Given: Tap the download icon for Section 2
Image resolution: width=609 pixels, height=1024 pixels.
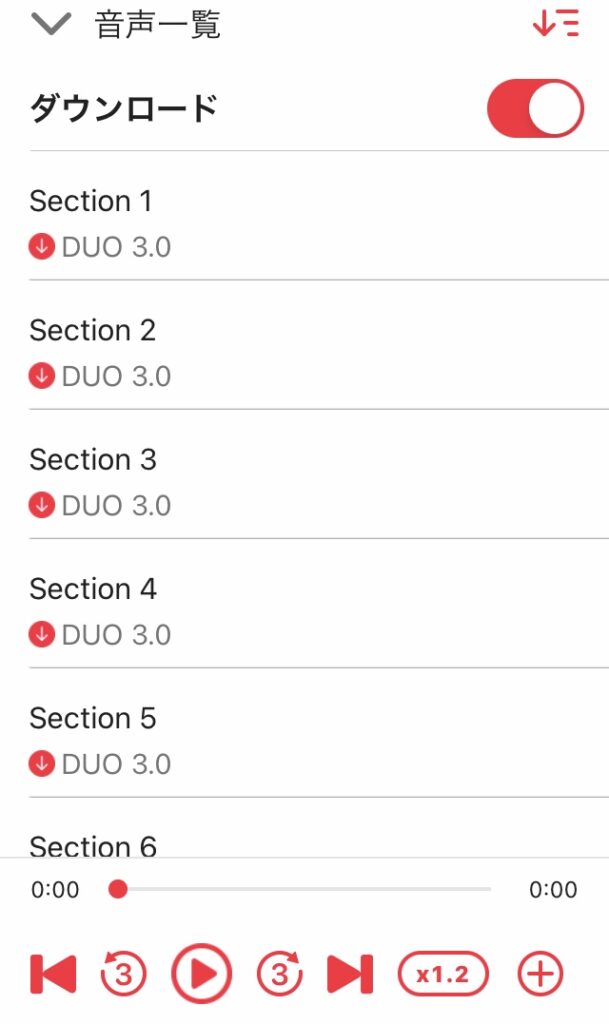Looking at the screenshot, I should point(41,376).
